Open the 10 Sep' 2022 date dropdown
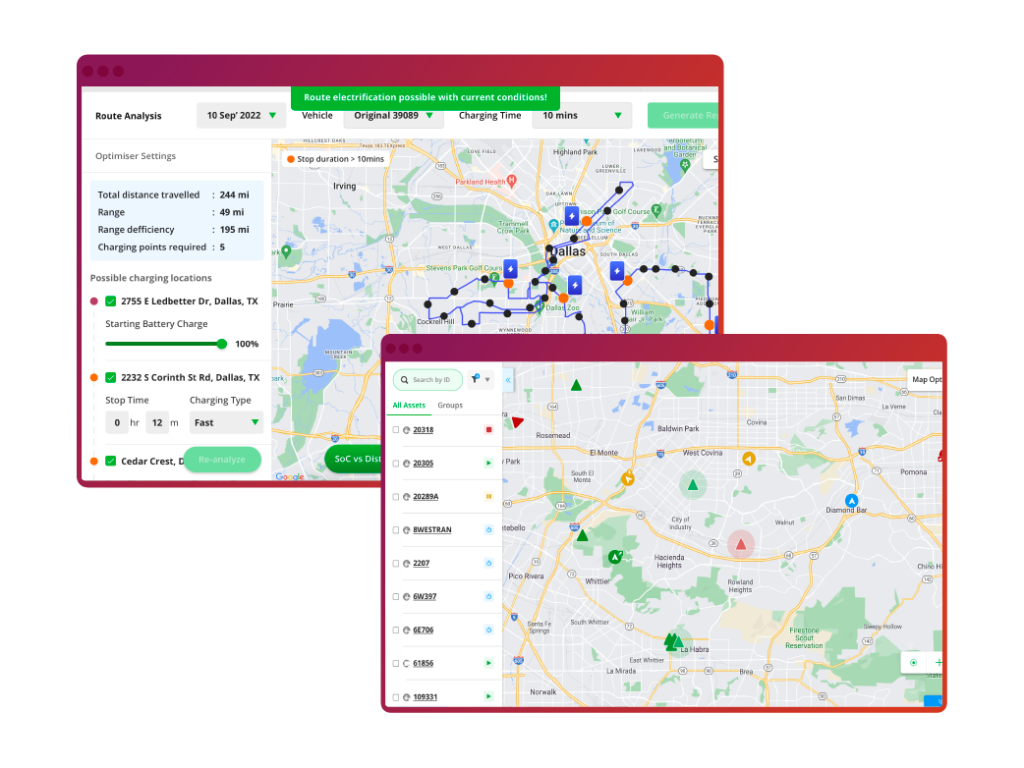Screen dimensions: 1024x768 click(240, 116)
